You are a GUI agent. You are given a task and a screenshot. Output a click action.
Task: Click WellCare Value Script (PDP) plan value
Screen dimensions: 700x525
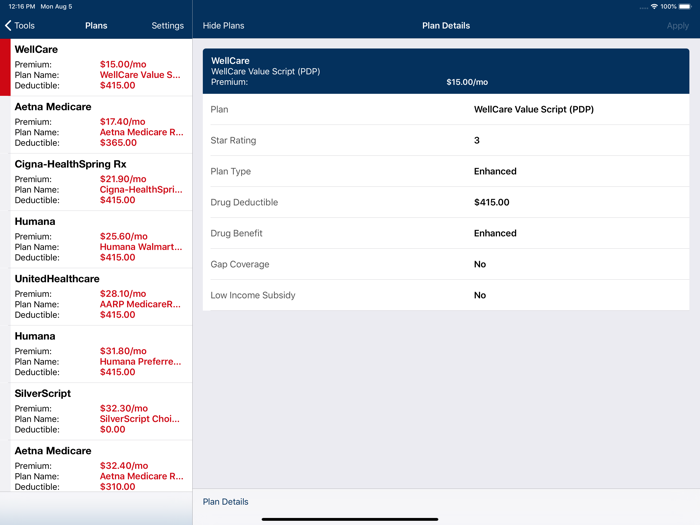533,109
